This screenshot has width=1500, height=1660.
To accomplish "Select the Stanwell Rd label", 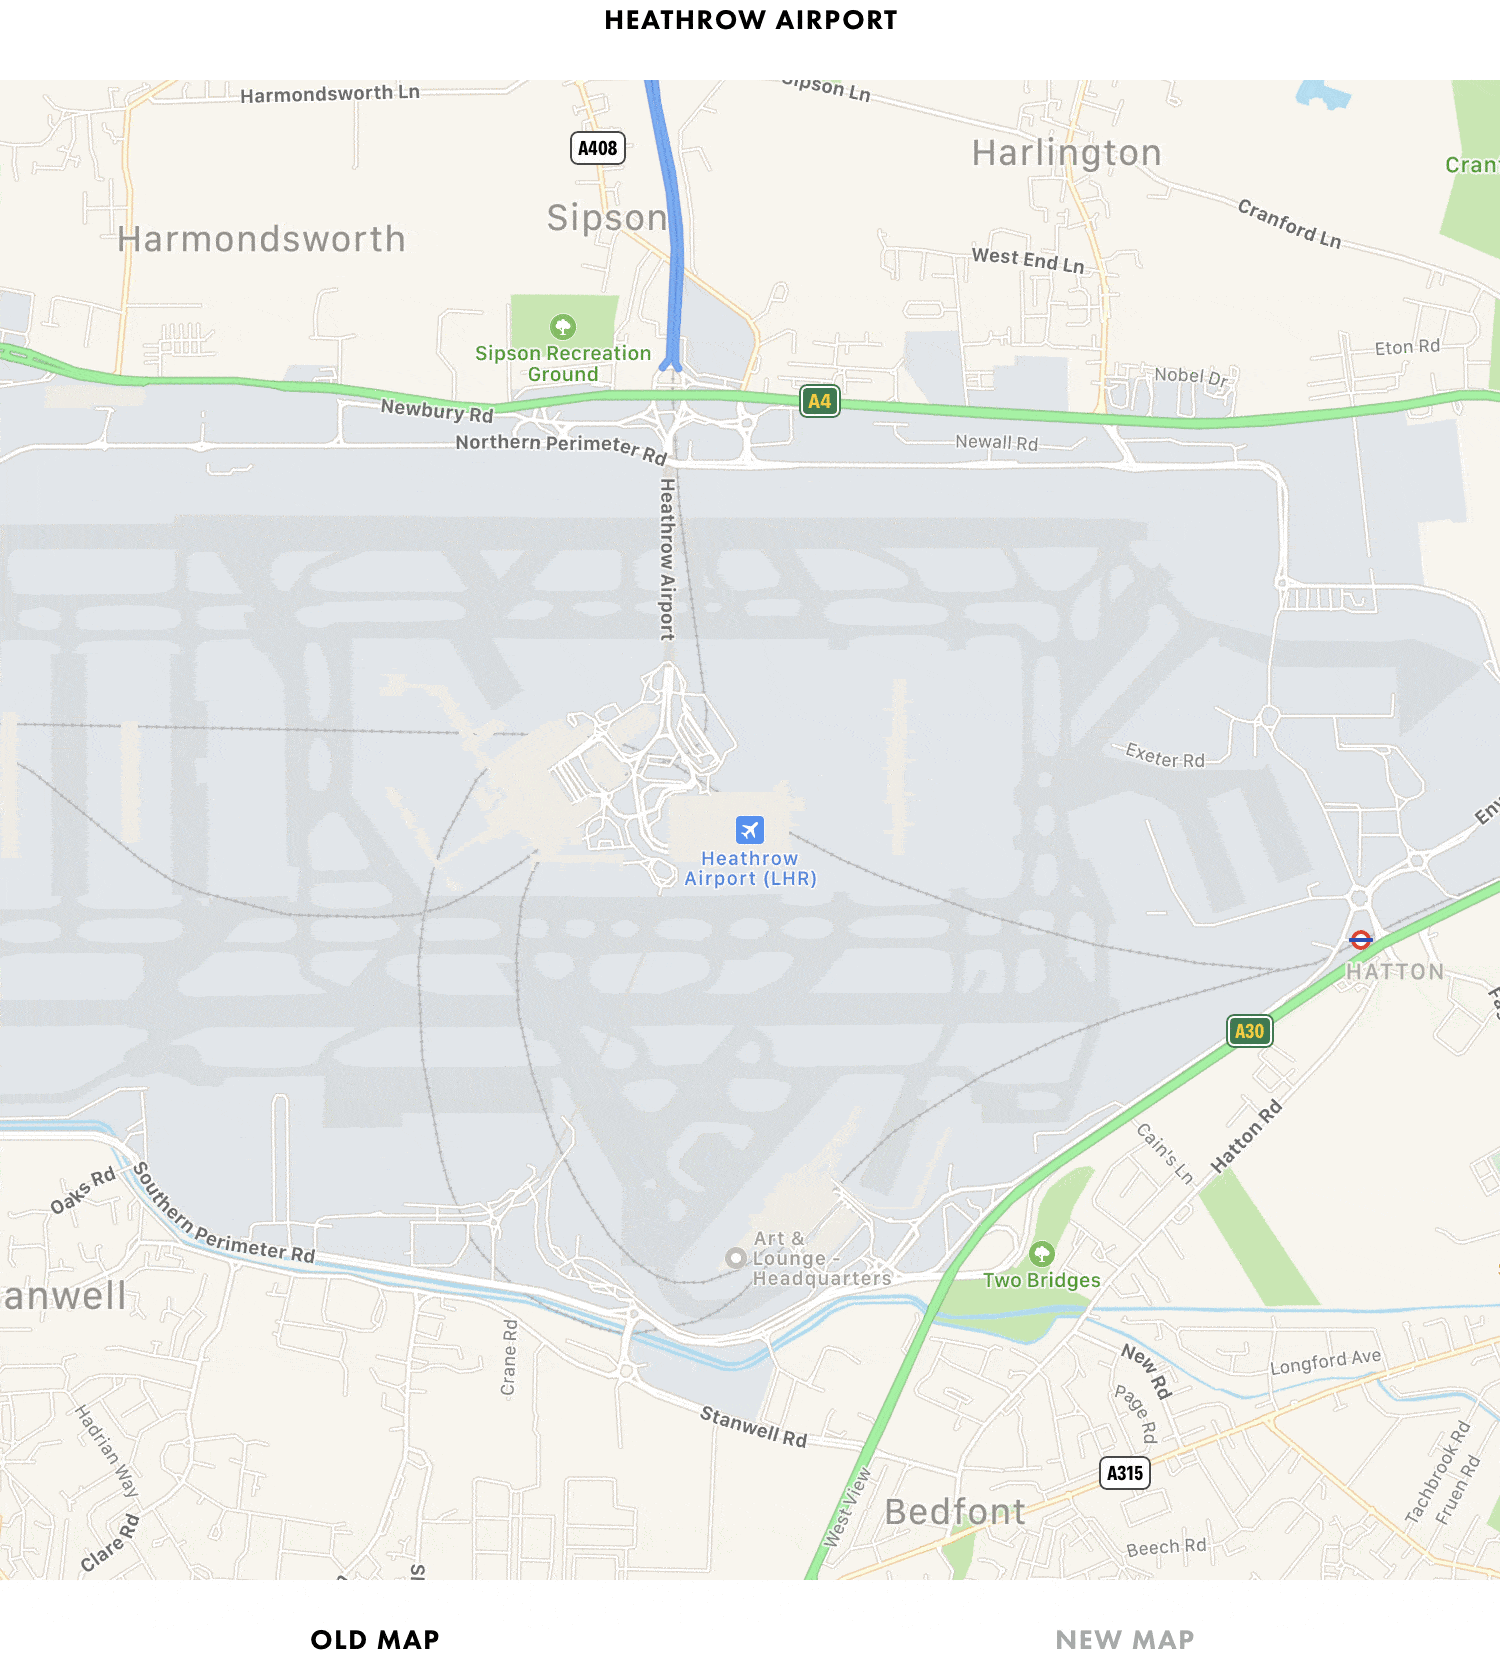I will 753,1427.
